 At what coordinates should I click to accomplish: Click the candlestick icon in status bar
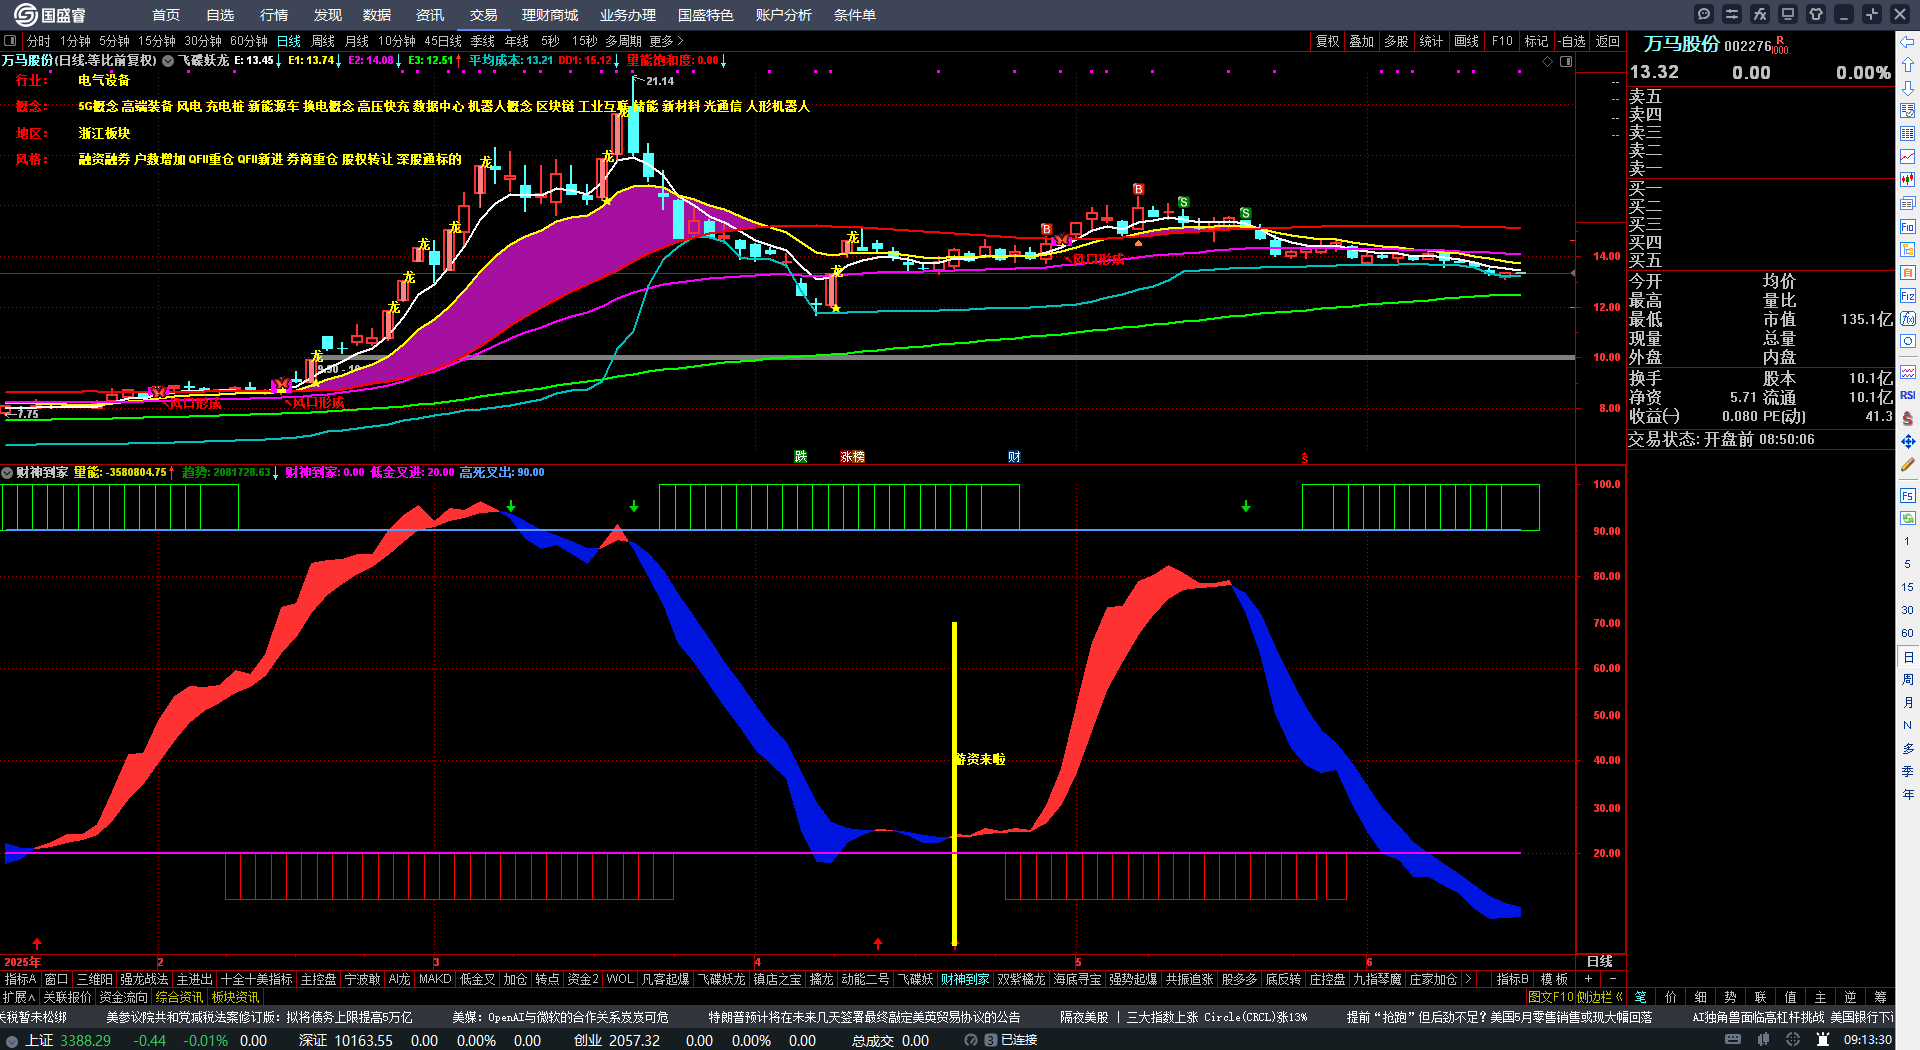coord(1763,1040)
